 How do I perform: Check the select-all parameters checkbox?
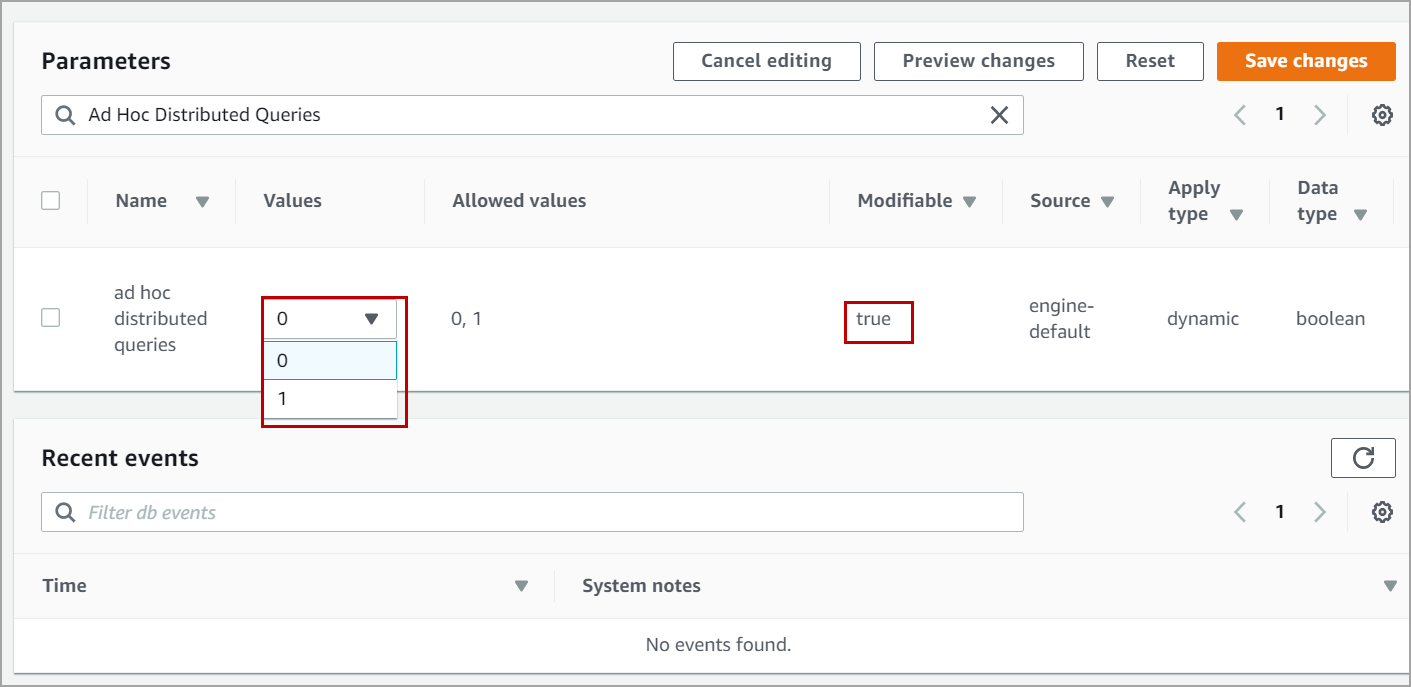coord(50,201)
